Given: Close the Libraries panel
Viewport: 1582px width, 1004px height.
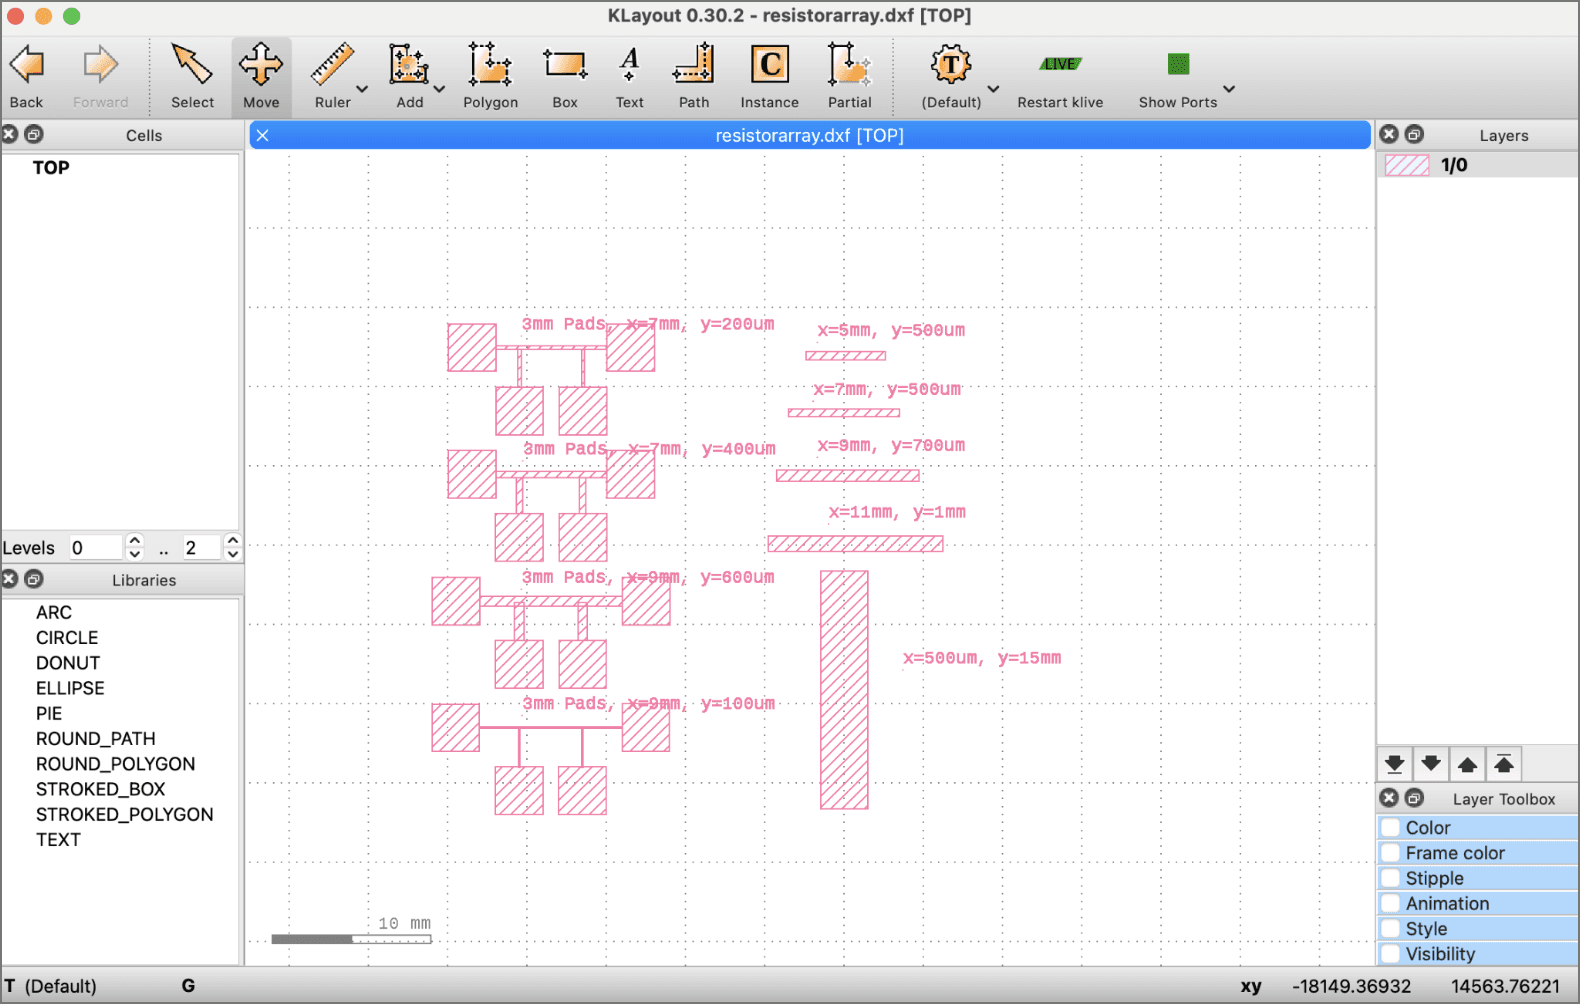Looking at the screenshot, I should 9,579.
